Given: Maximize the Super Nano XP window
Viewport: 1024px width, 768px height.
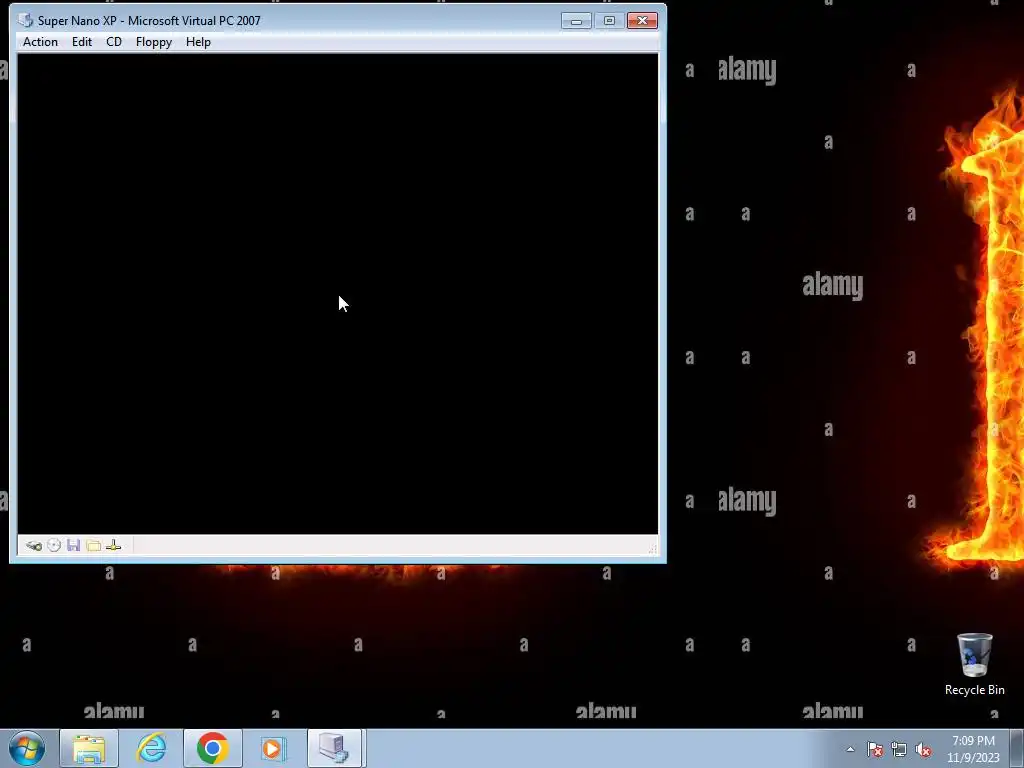Looking at the screenshot, I should pyautogui.click(x=609, y=21).
